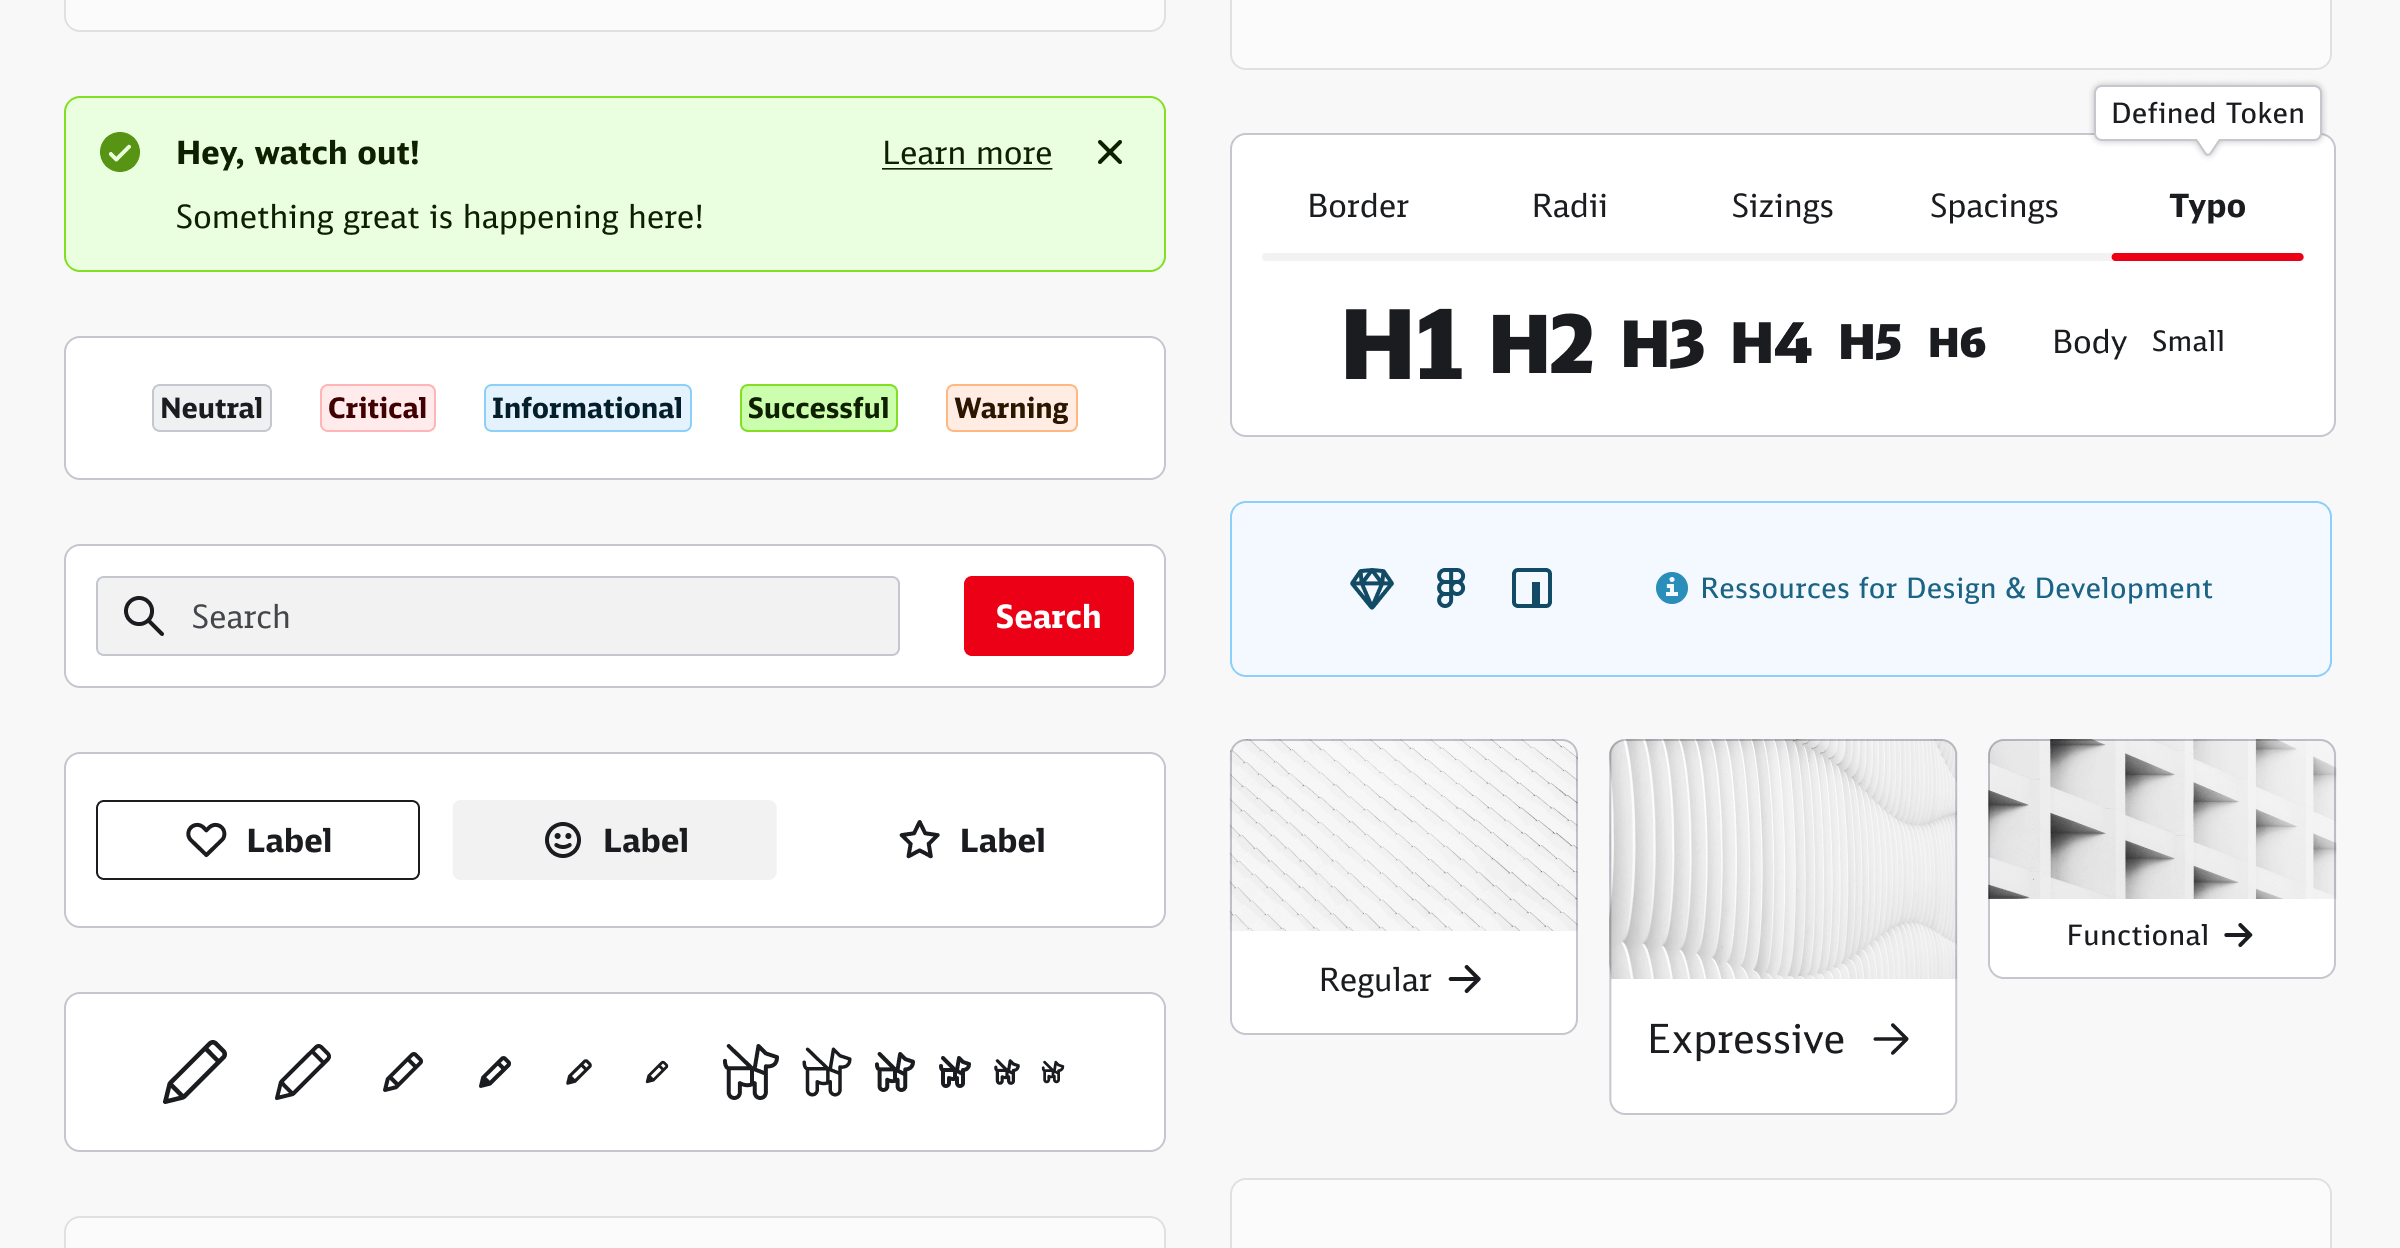This screenshot has width=2400, height=1248.
Task: Toggle the Critical badge filter
Action: (x=378, y=408)
